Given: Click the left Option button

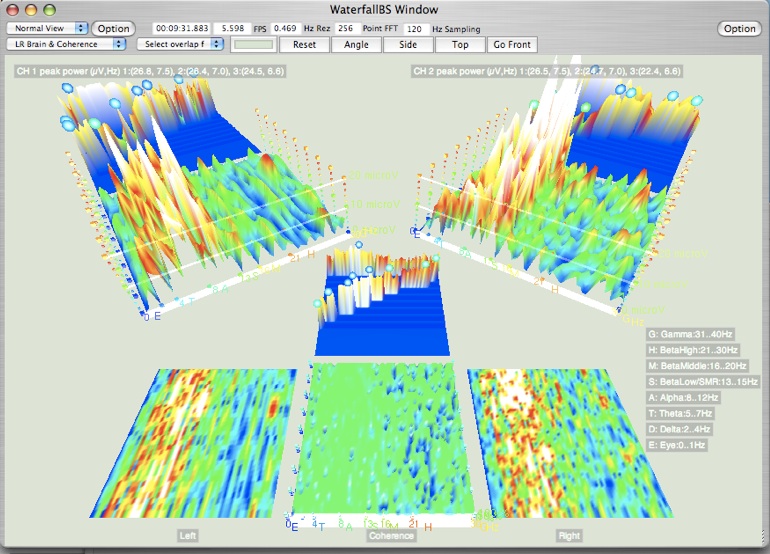Looking at the screenshot, I should [x=114, y=29].
